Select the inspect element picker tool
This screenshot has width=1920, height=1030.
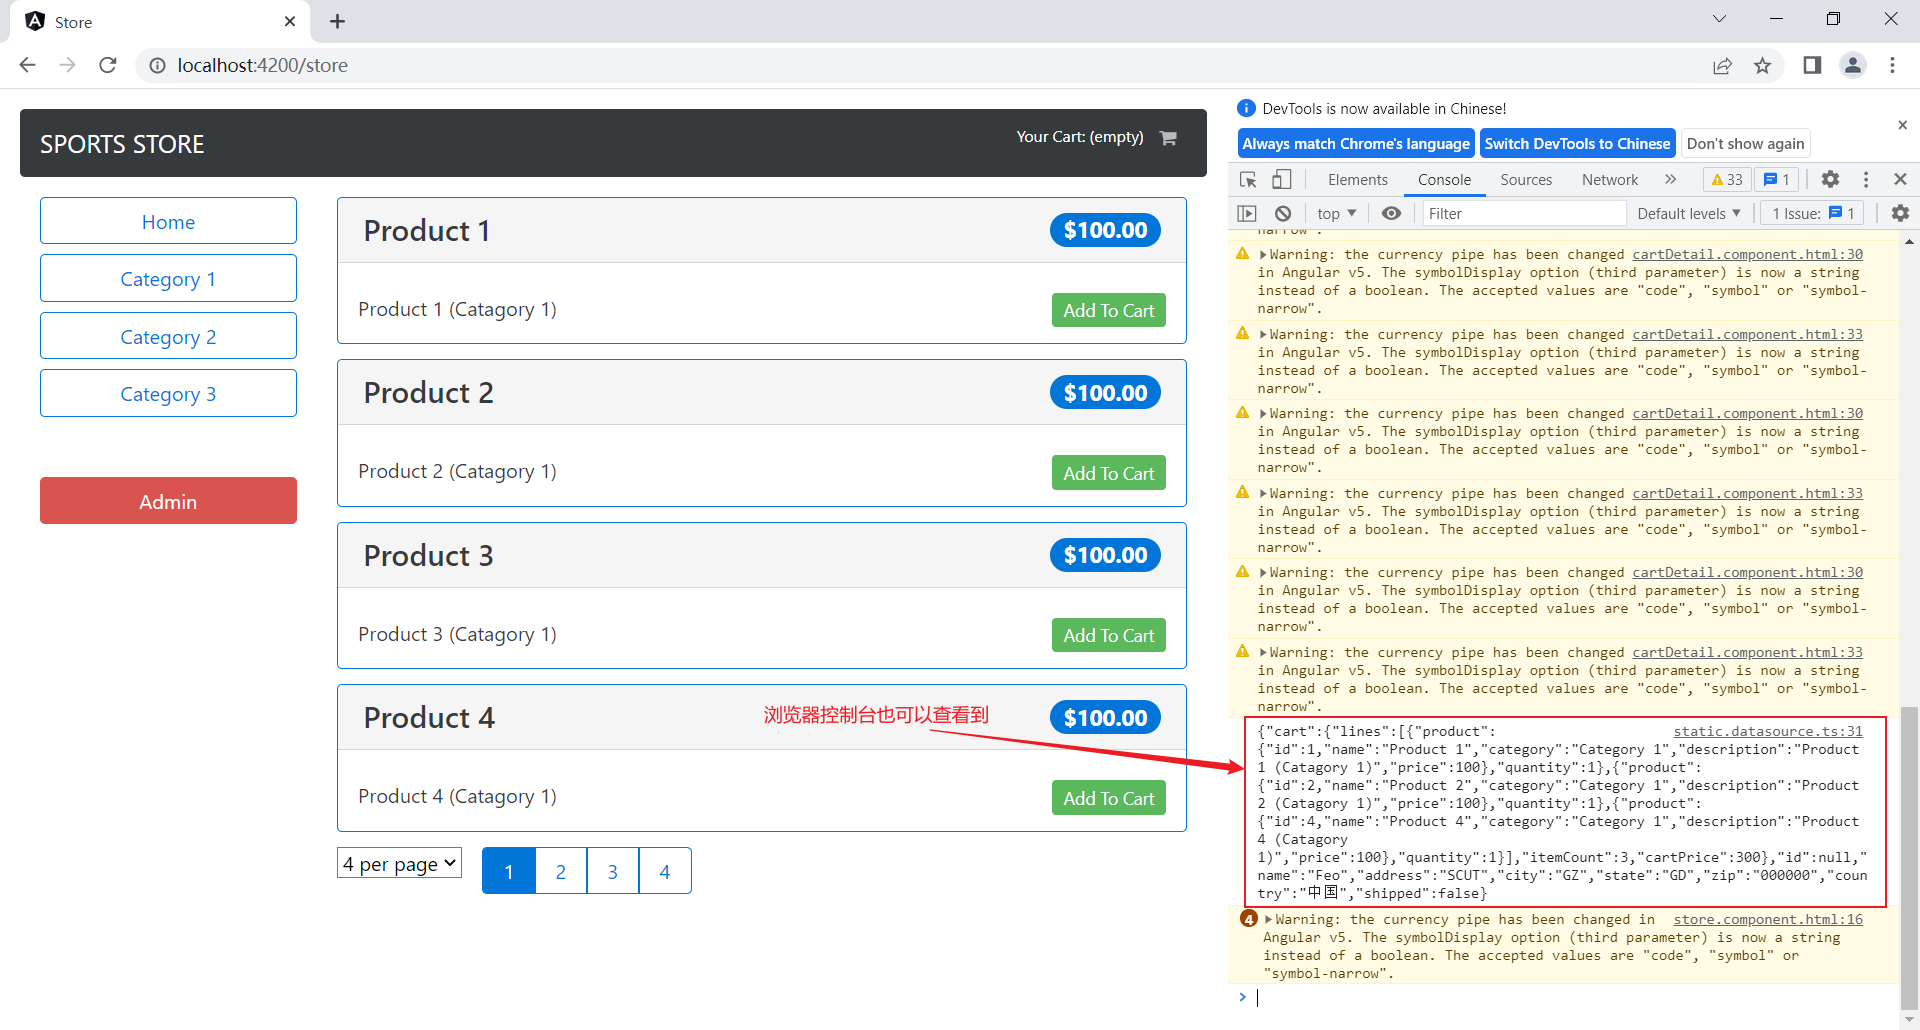(1248, 180)
